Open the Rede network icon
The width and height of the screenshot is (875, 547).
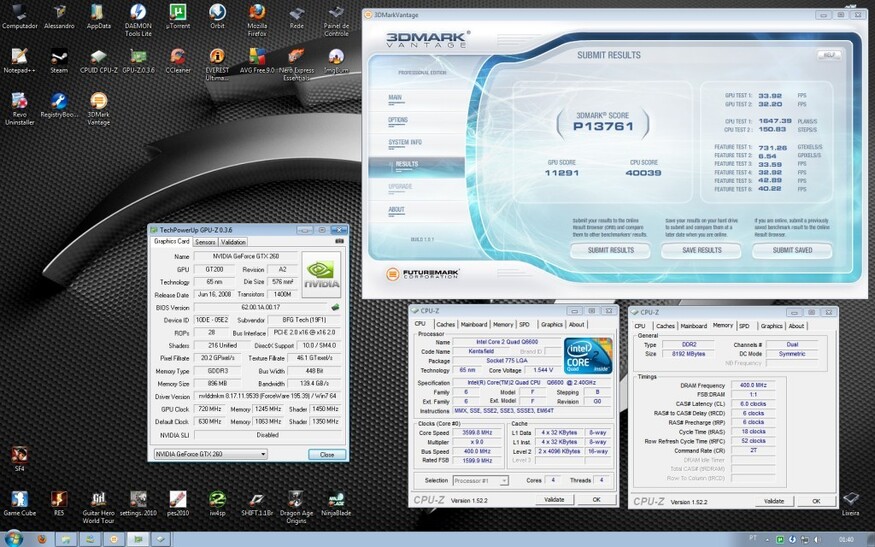click(x=296, y=16)
